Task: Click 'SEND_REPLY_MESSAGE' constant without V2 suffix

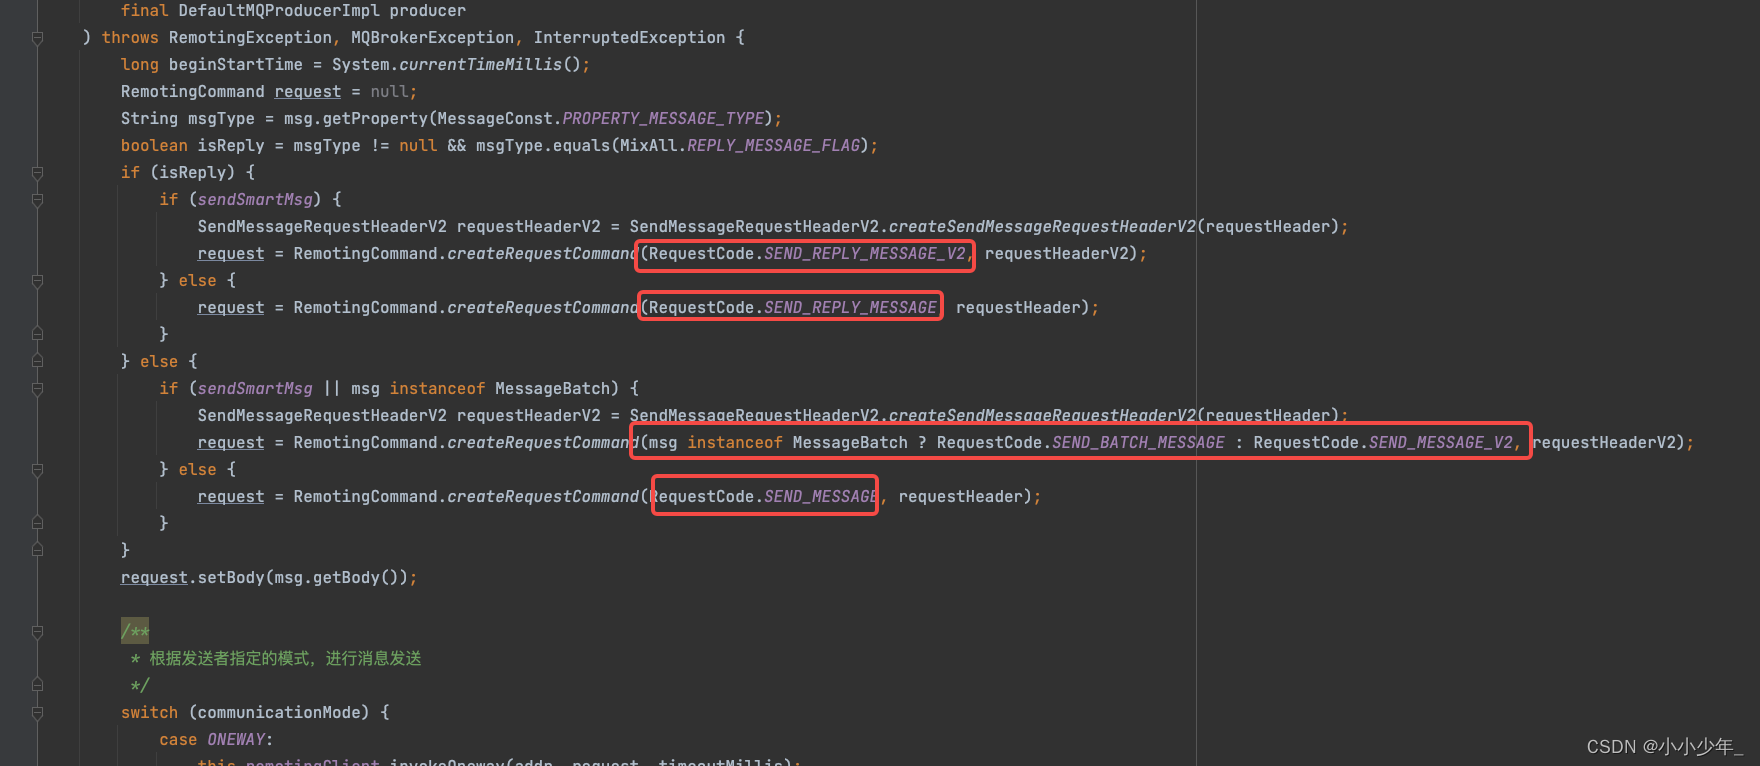Action: coord(850,308)
